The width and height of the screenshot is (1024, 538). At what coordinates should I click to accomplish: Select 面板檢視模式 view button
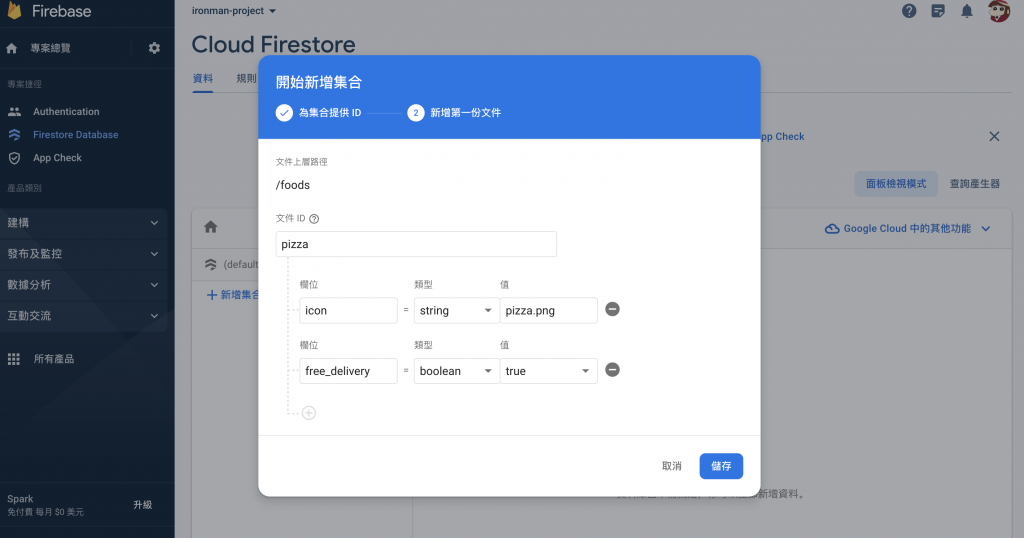point(896,184)
